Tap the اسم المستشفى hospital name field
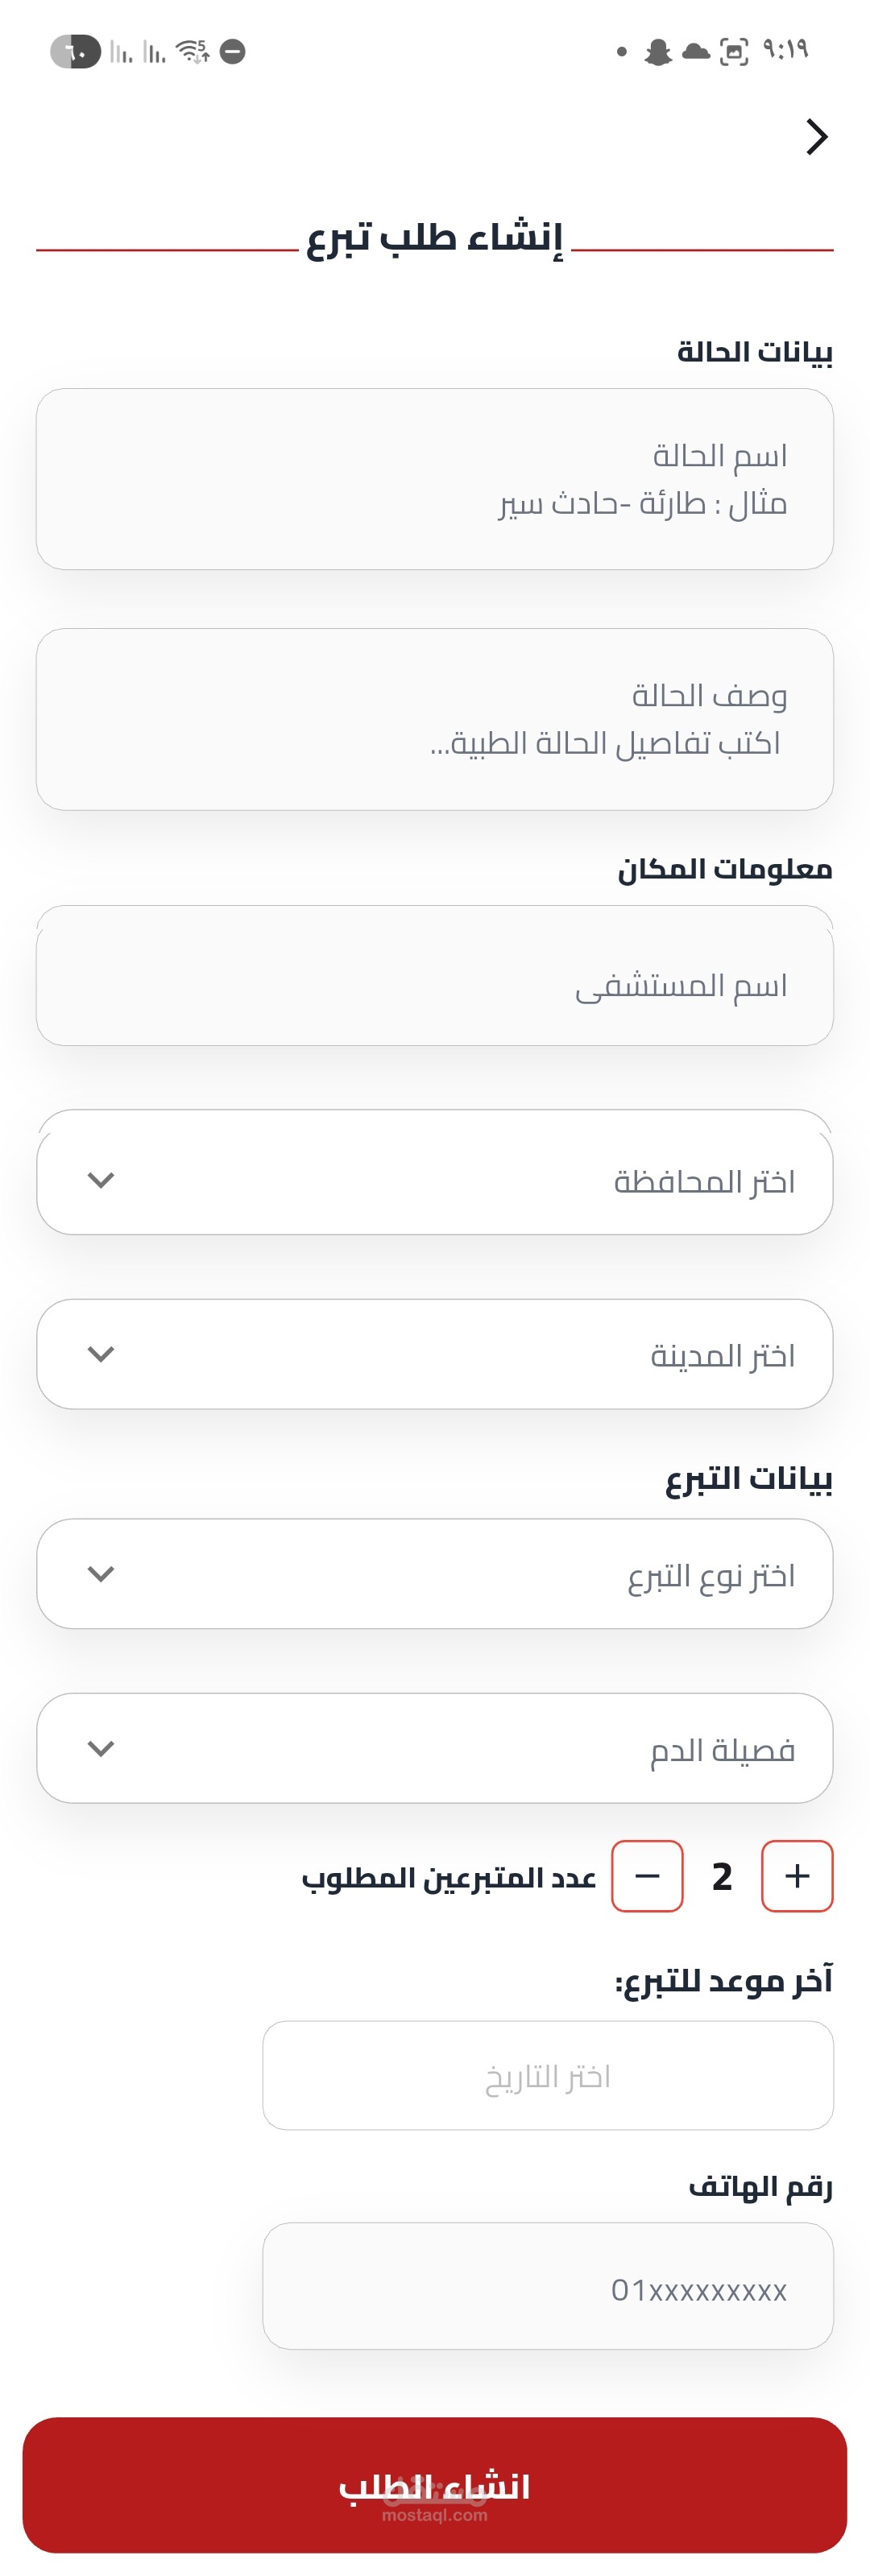This screenshot has width=870, height=2576. coord(435,985)
